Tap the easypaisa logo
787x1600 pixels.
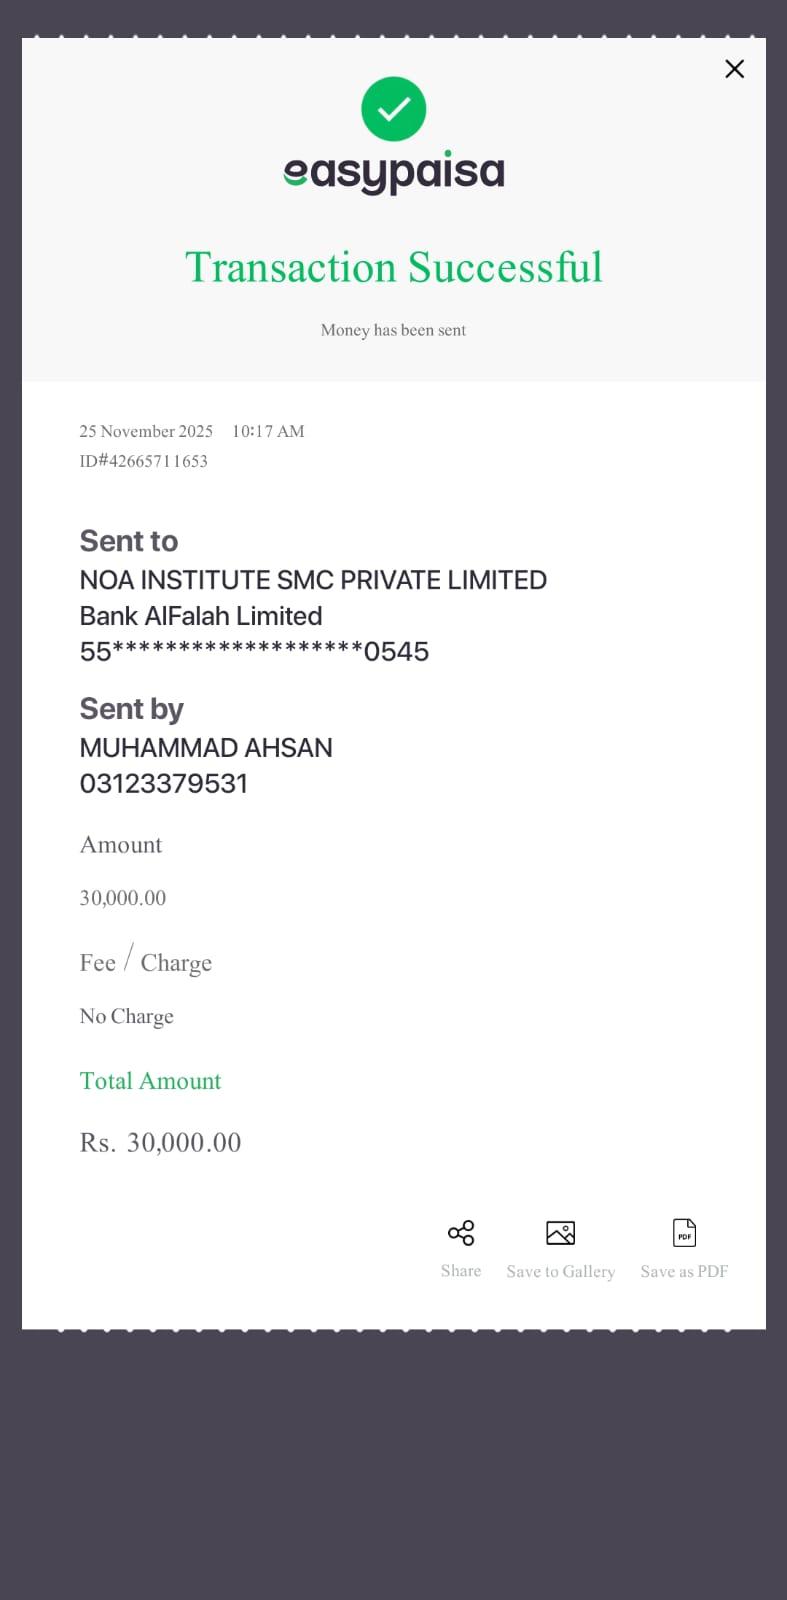(x=394, y=173)
